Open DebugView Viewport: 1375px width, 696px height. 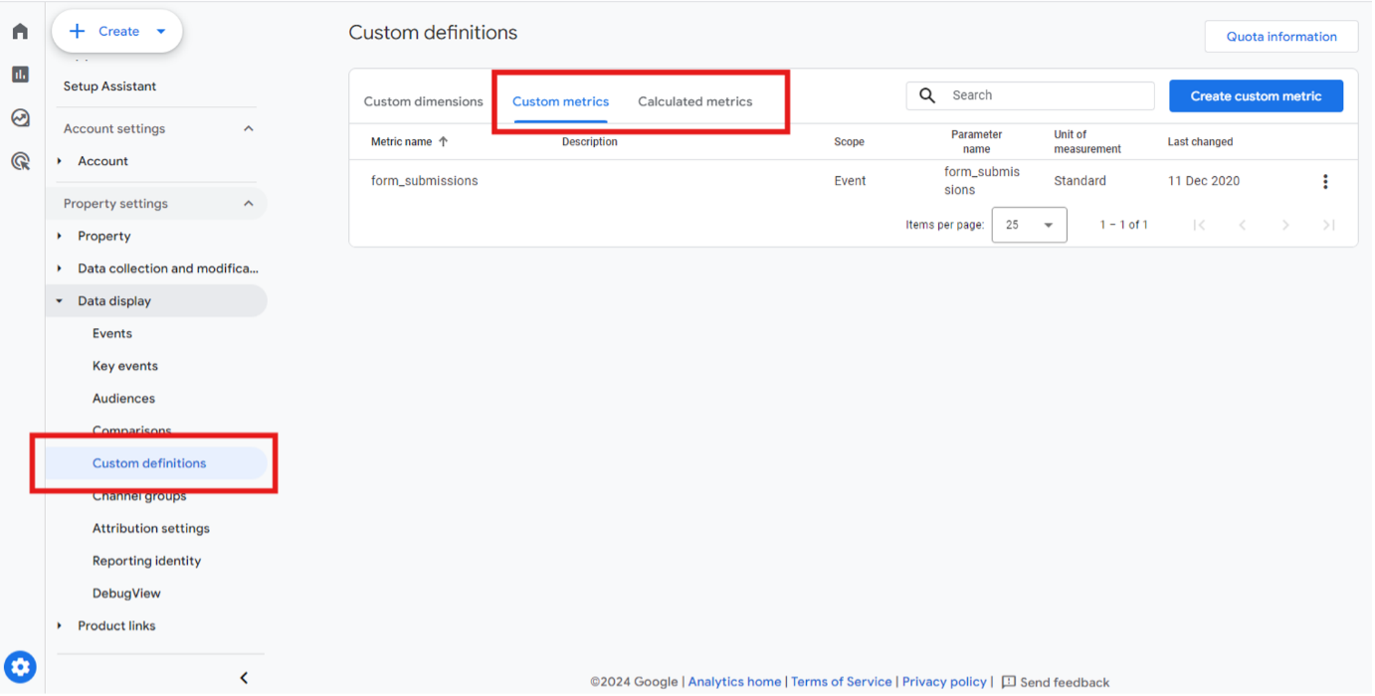click(126, 593)
